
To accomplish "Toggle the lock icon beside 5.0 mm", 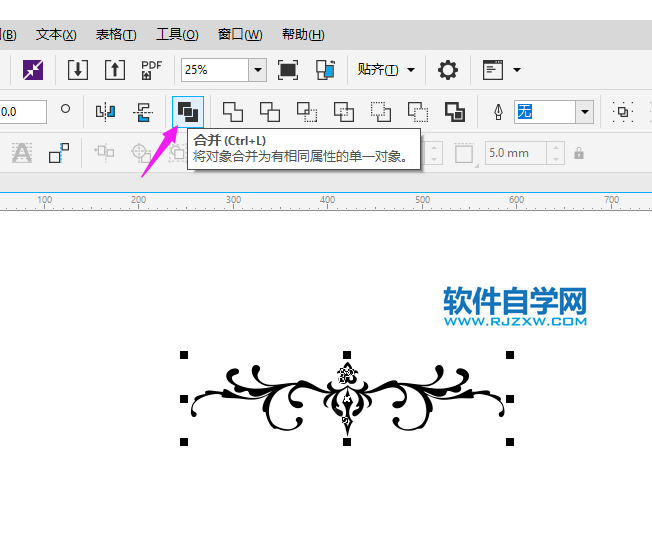I will coord(579,153).
